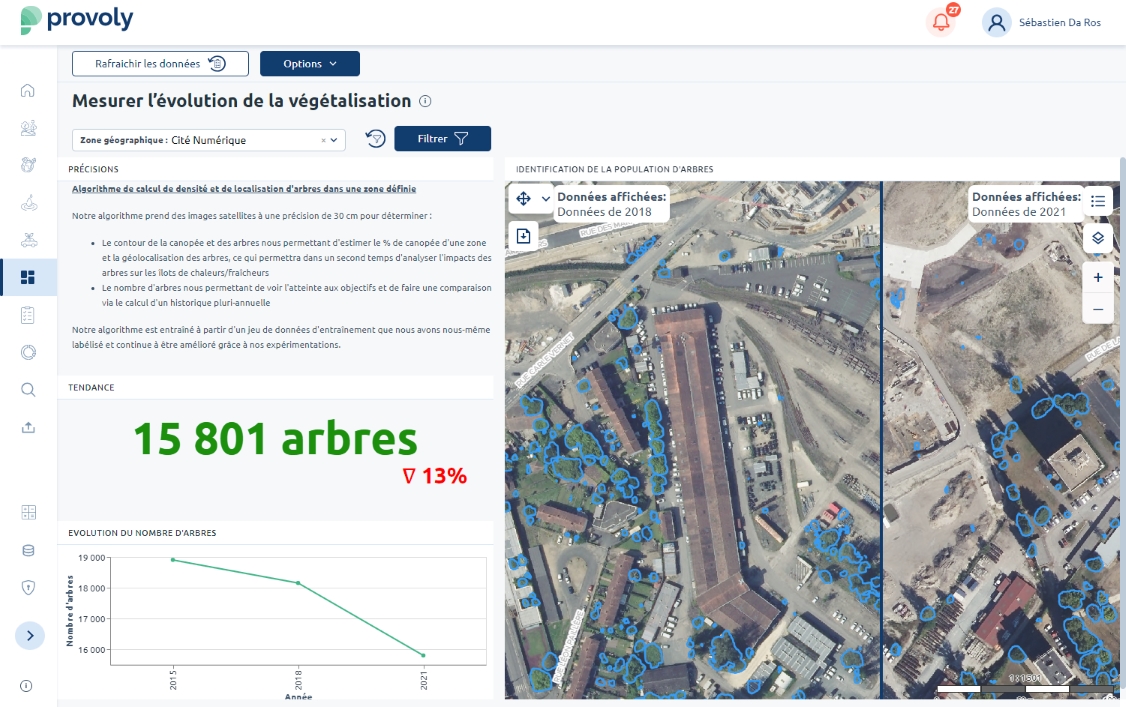Open the fifth sidebar icon above dashboard
The width and height of the screenshot is (1126, 707).
[28, 240]
